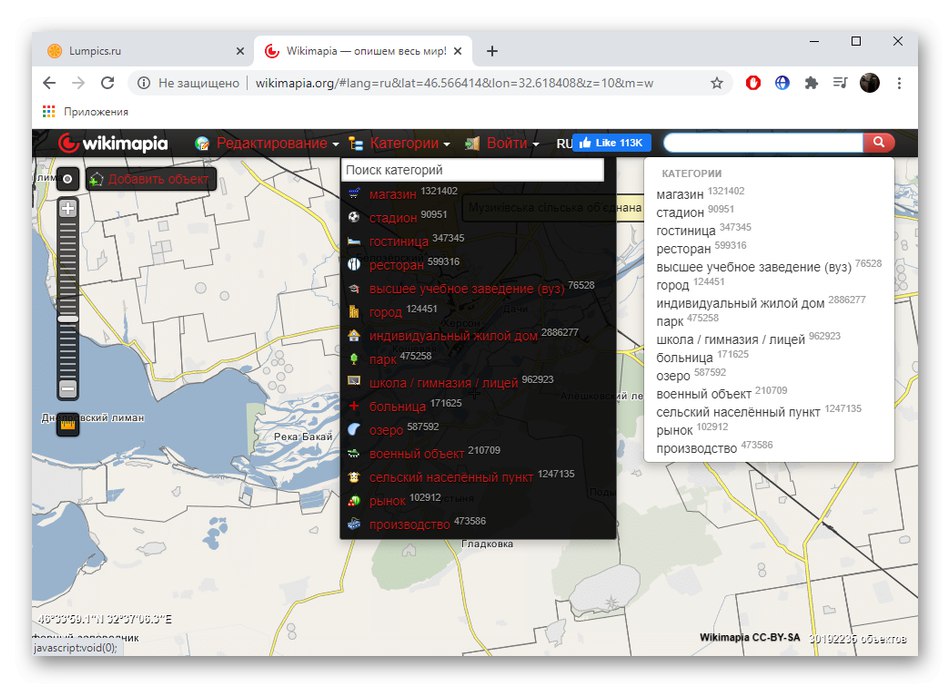Click the Поиск категорий input field
Screen dimensions: 950x688
(x=472, y=171)
